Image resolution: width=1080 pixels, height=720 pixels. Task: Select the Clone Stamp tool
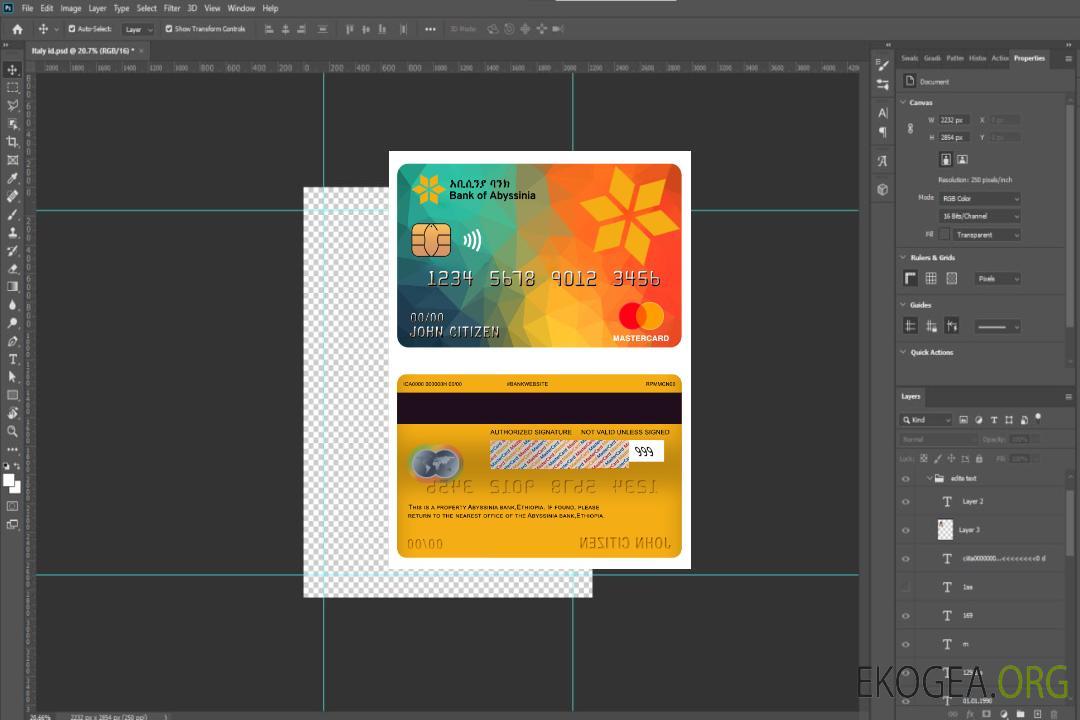12,232
